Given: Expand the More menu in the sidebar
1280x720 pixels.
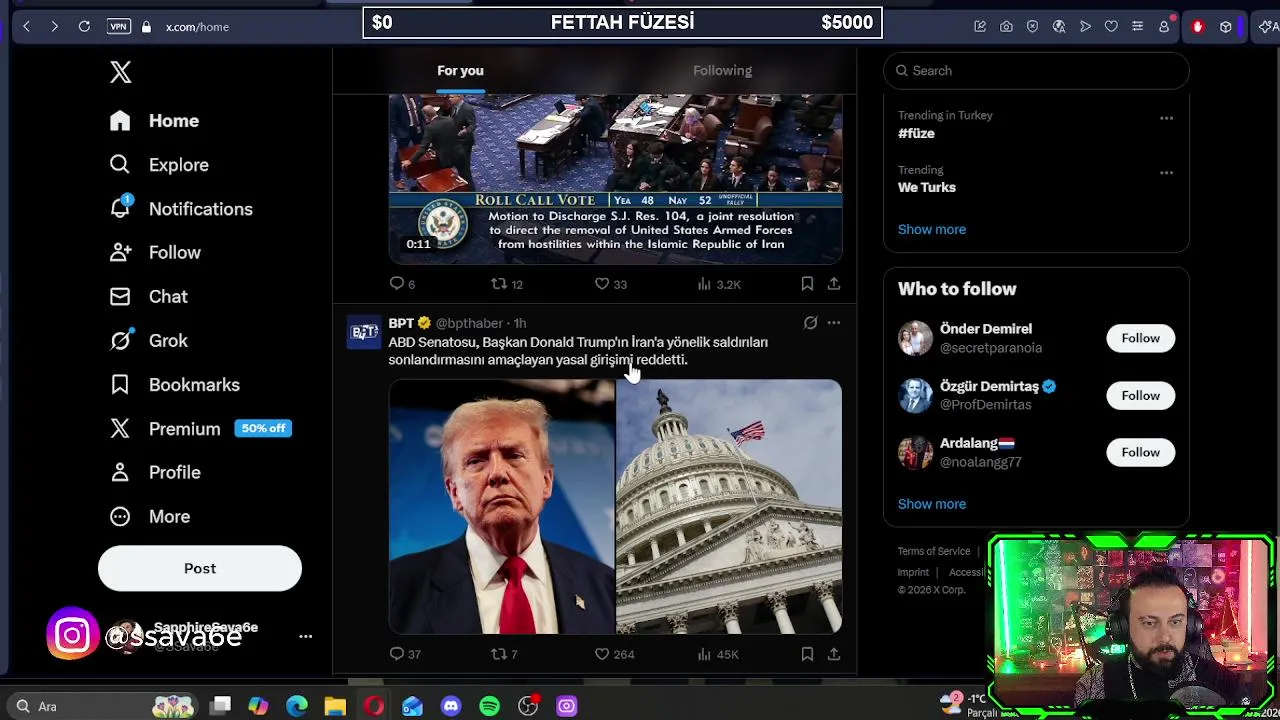Looking at the screenshot, I should pyautogui.click(x=150, y=517).
